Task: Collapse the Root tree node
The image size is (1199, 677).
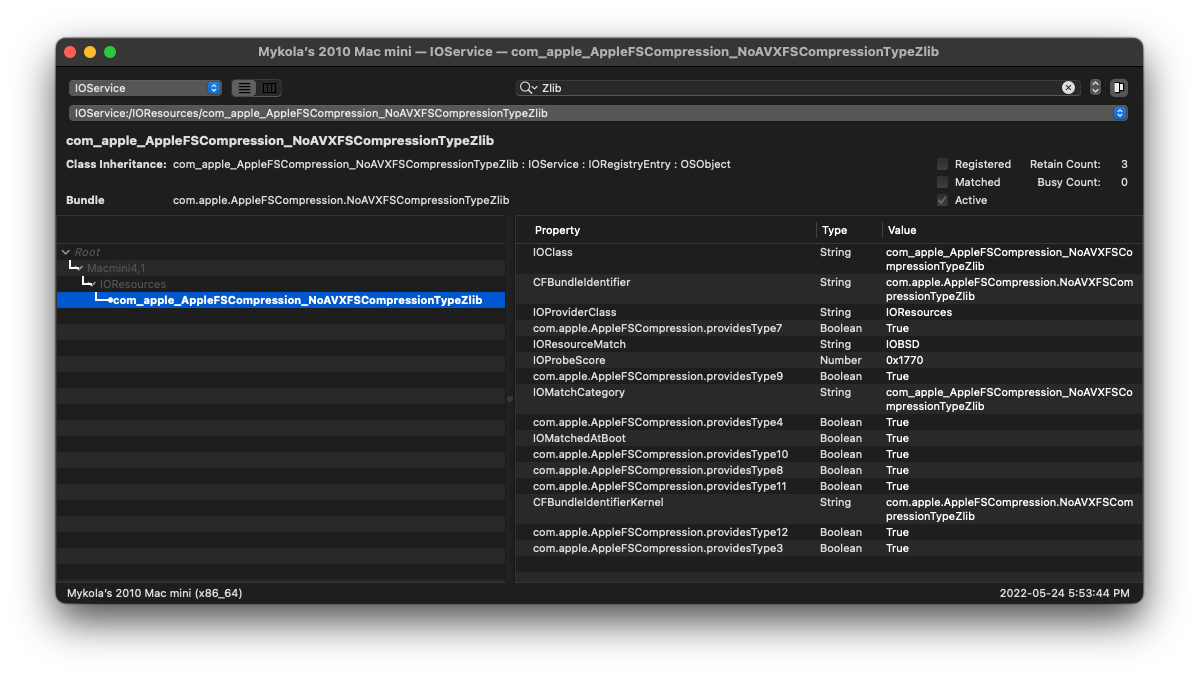Action: [x=66, y=252]
